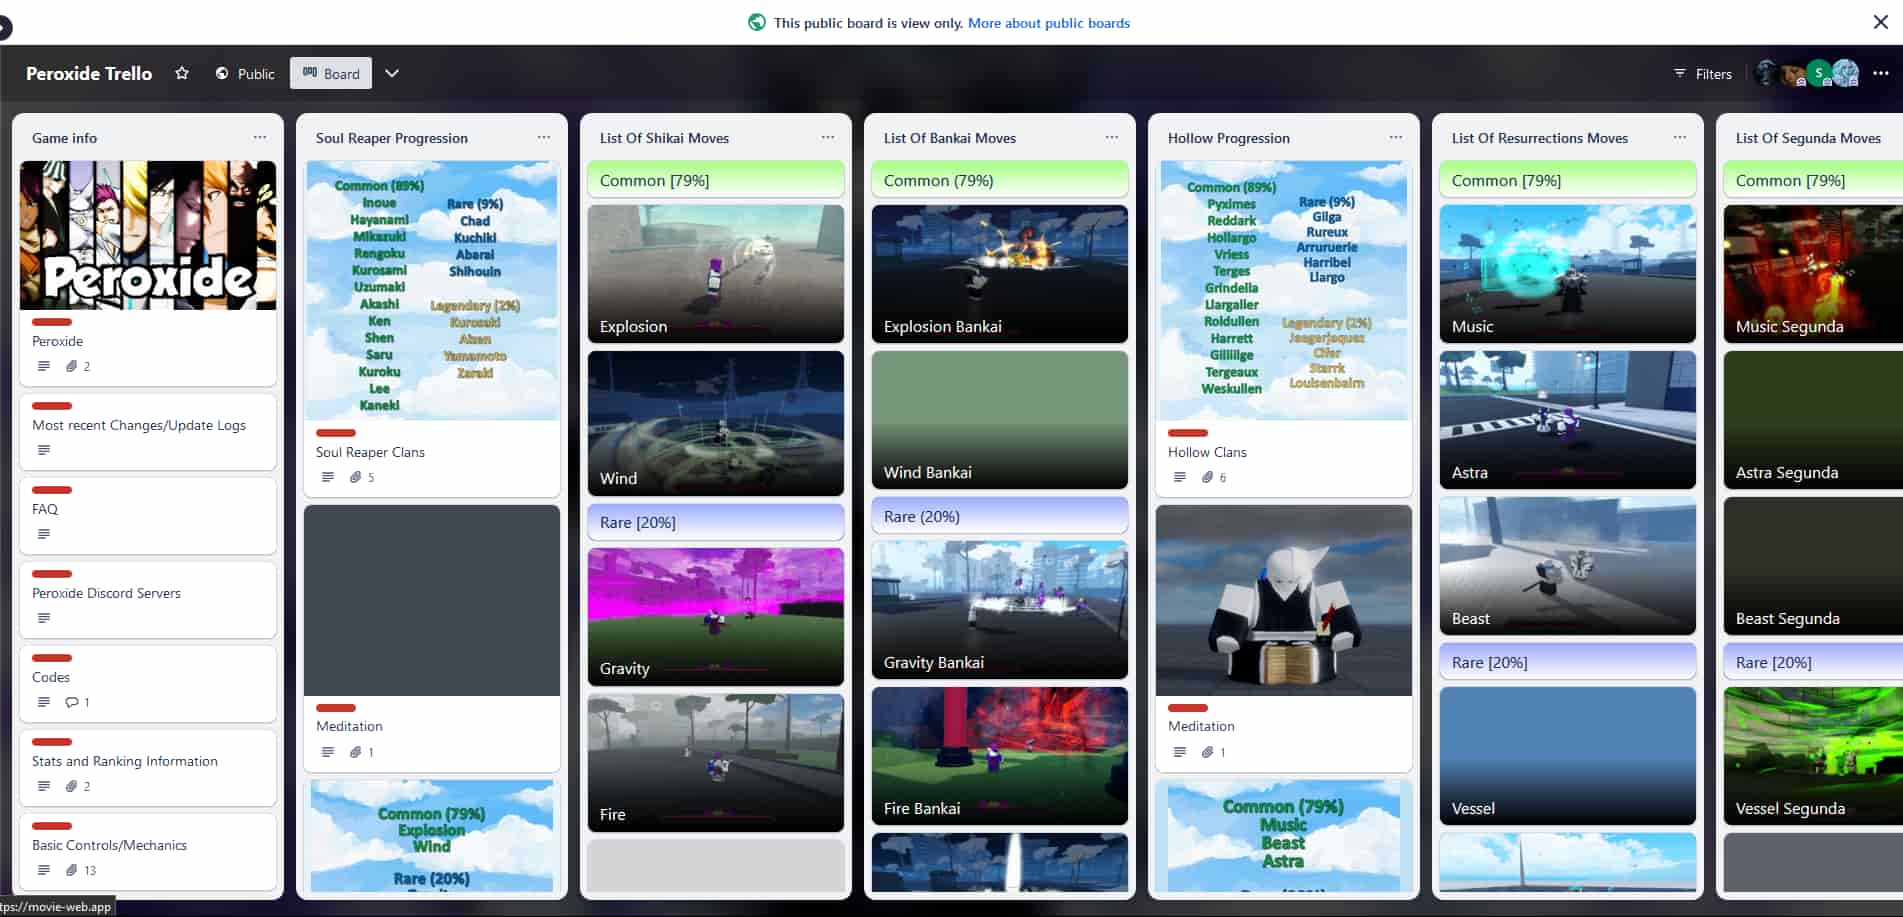Click the description icon on Most recent Changes/Update Logs

[44, 450]
